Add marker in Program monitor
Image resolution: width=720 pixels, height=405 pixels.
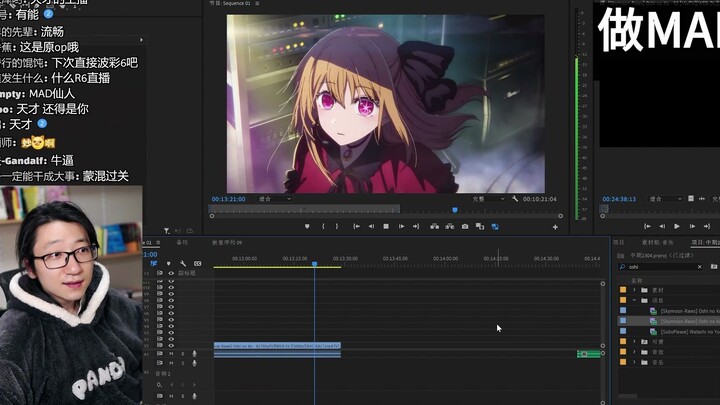tap(307, 226)
